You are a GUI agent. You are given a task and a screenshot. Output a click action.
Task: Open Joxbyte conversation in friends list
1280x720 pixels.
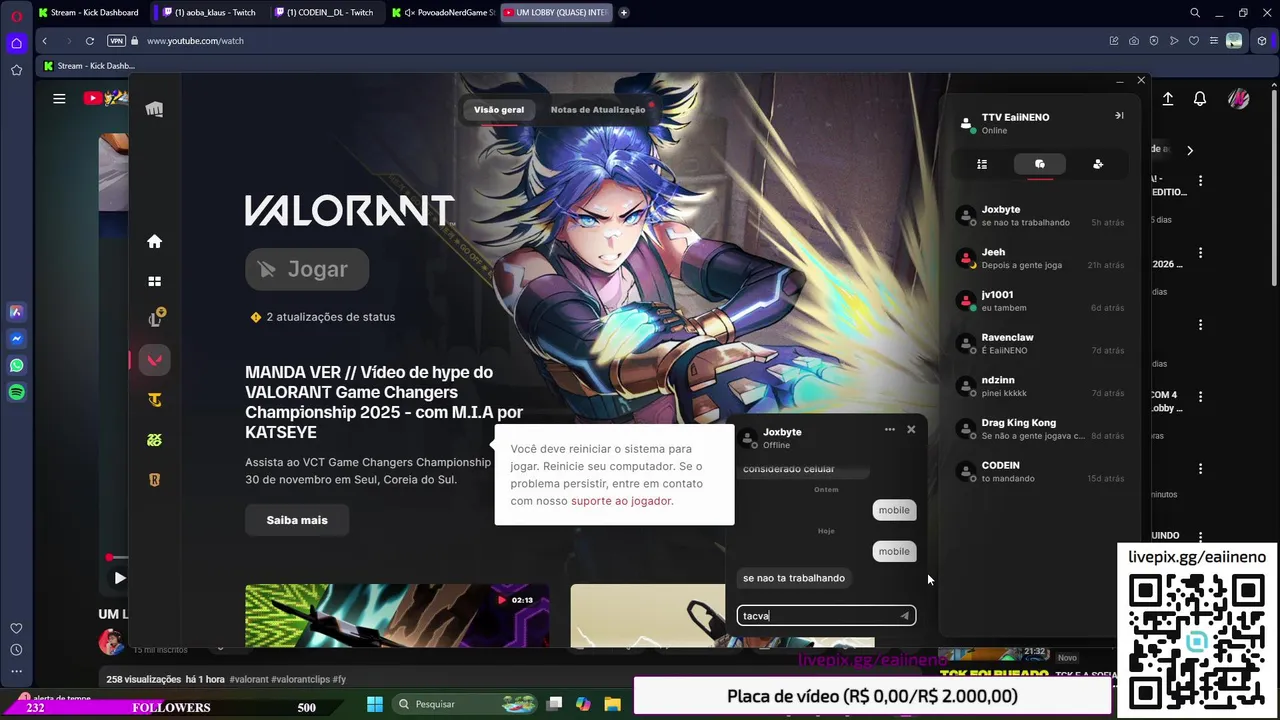[x=1040, y=216]
